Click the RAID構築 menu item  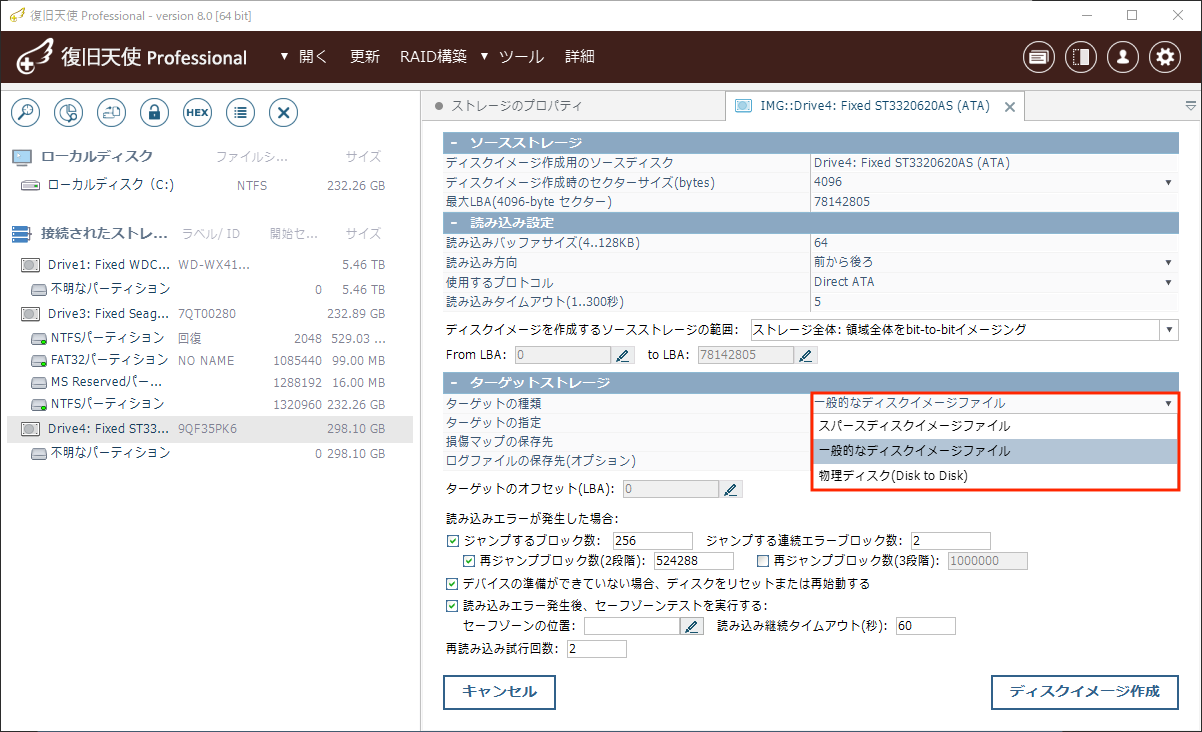(x=433, y=57)
